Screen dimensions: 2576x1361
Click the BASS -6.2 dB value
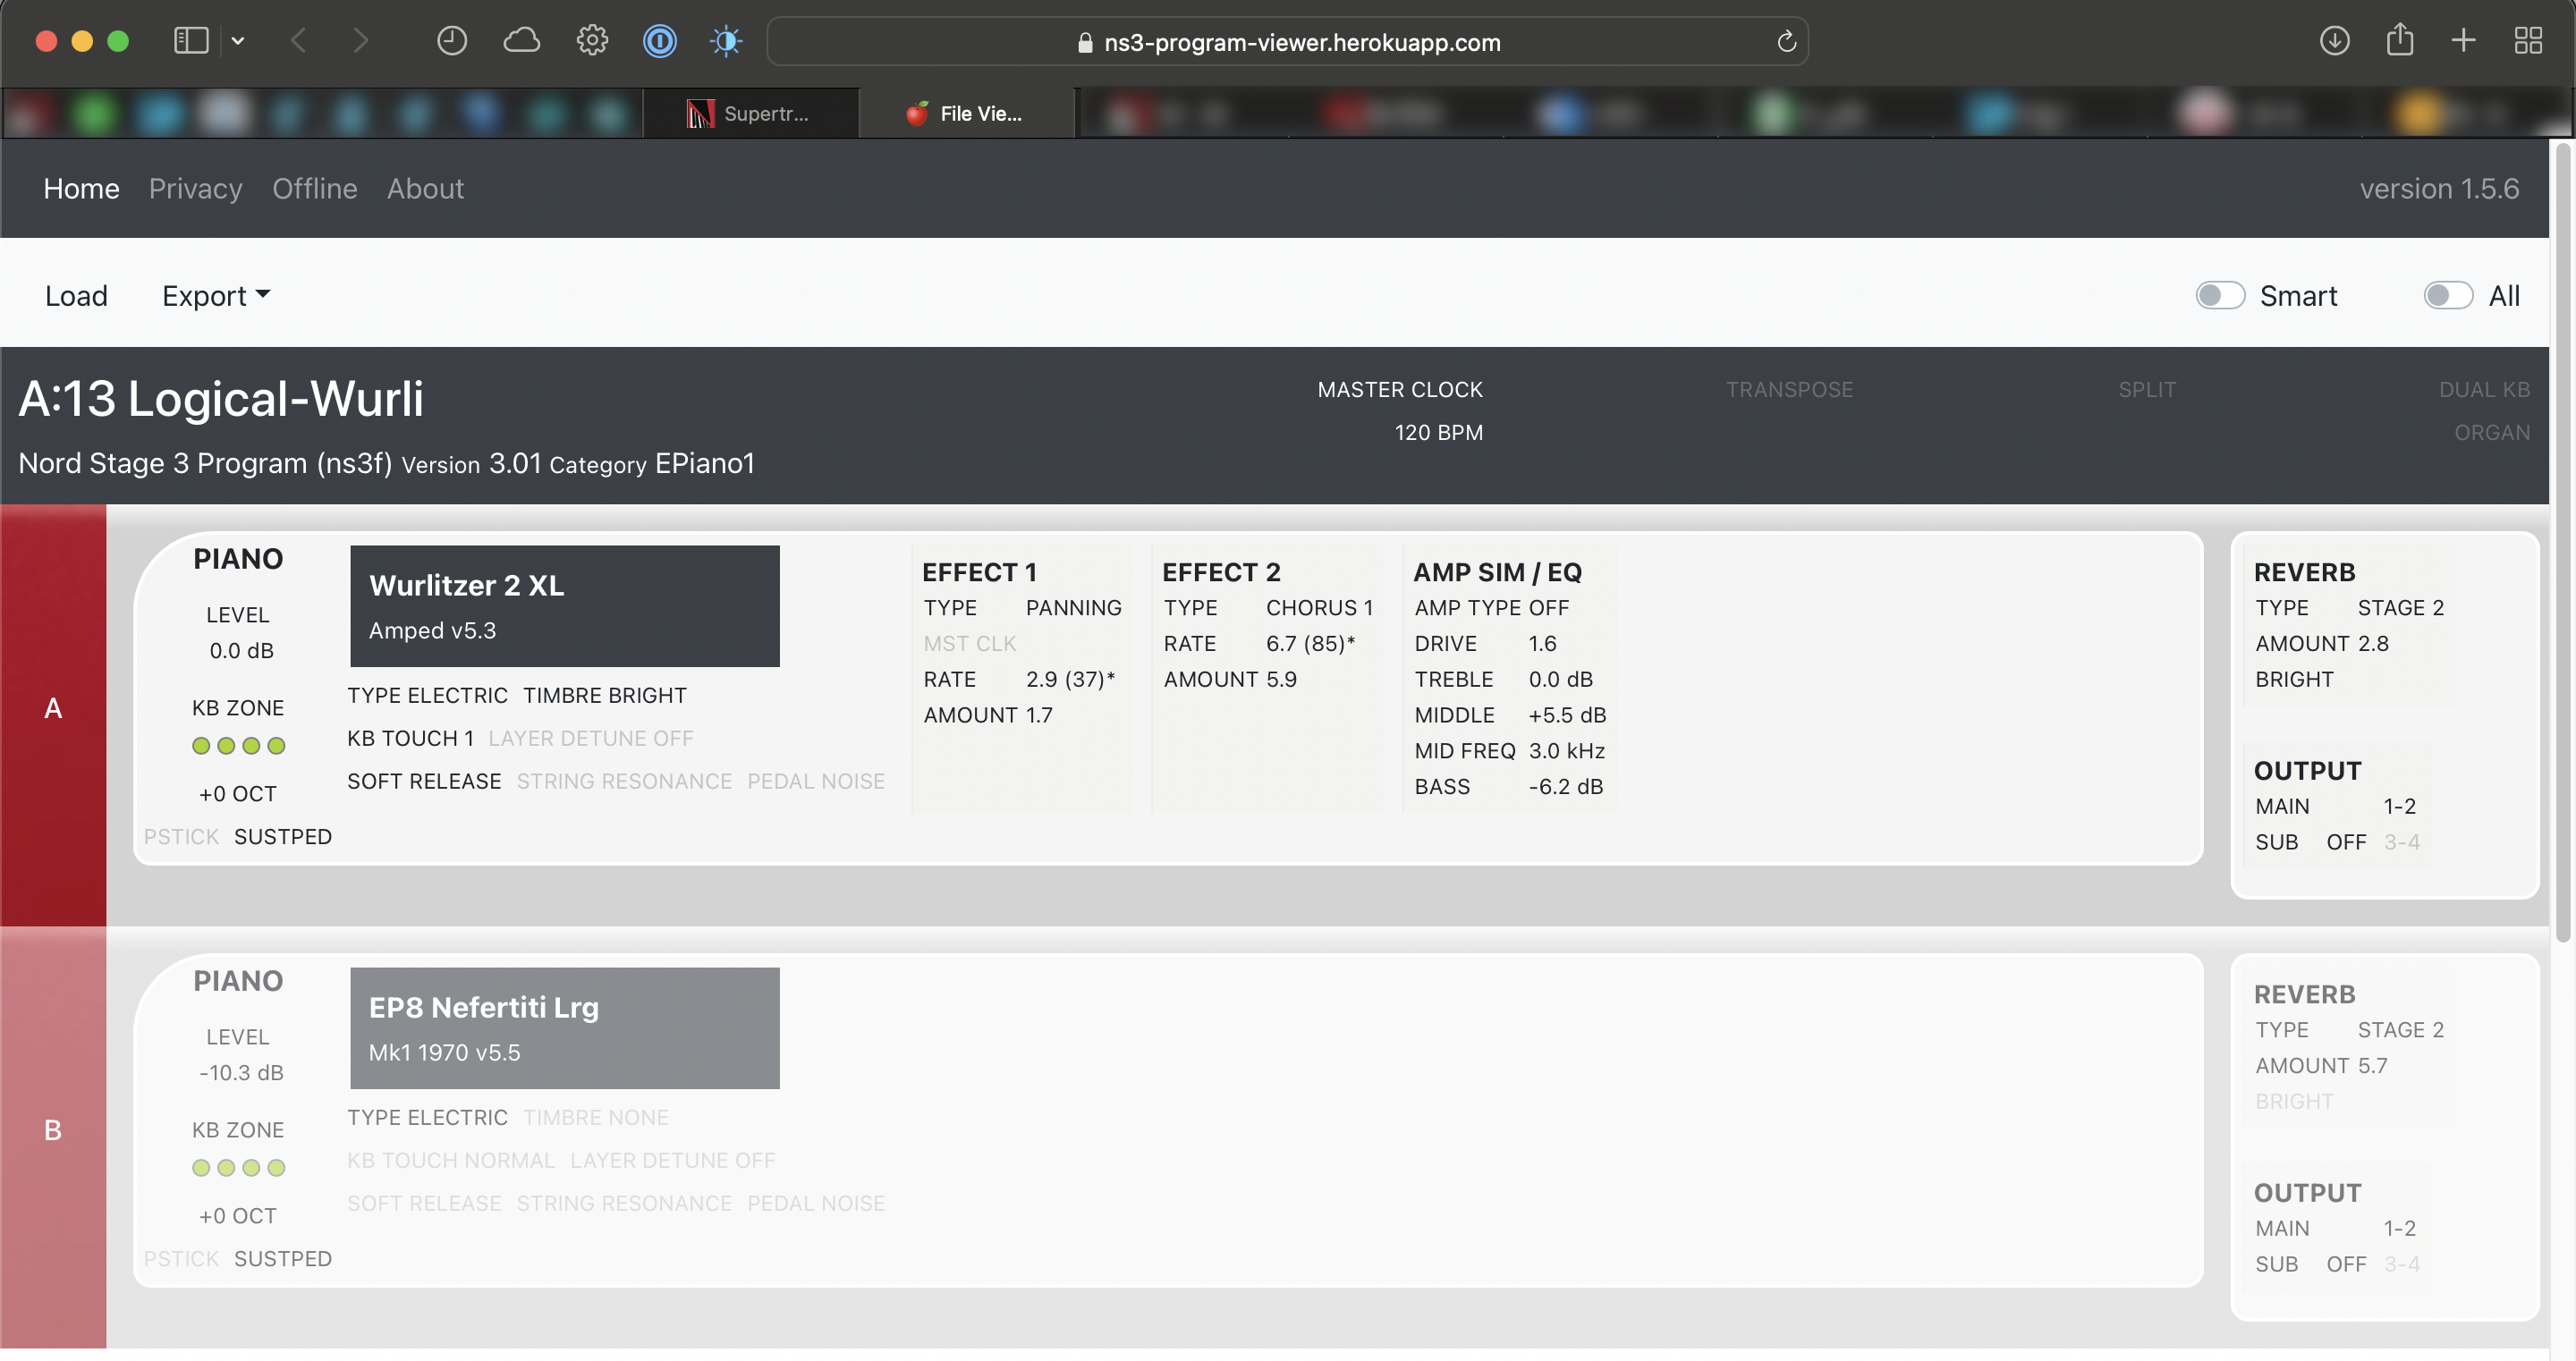1566,786
